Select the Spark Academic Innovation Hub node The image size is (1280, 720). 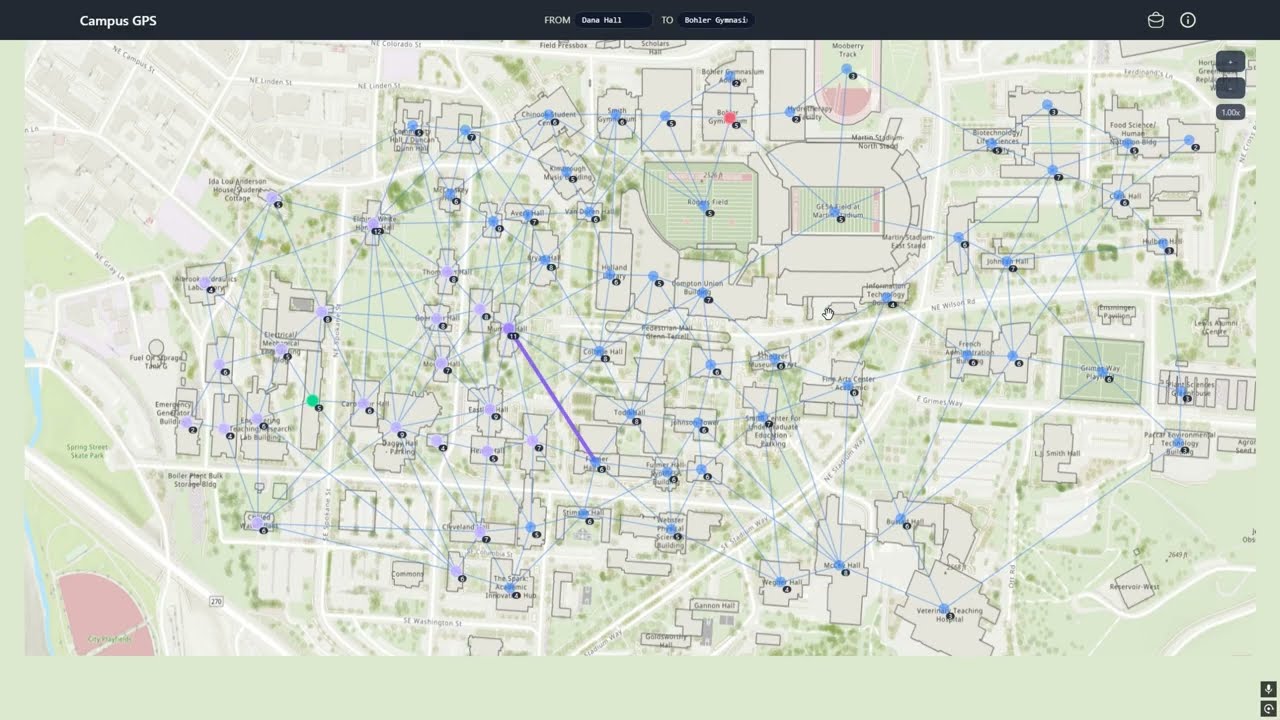point(510,587)
